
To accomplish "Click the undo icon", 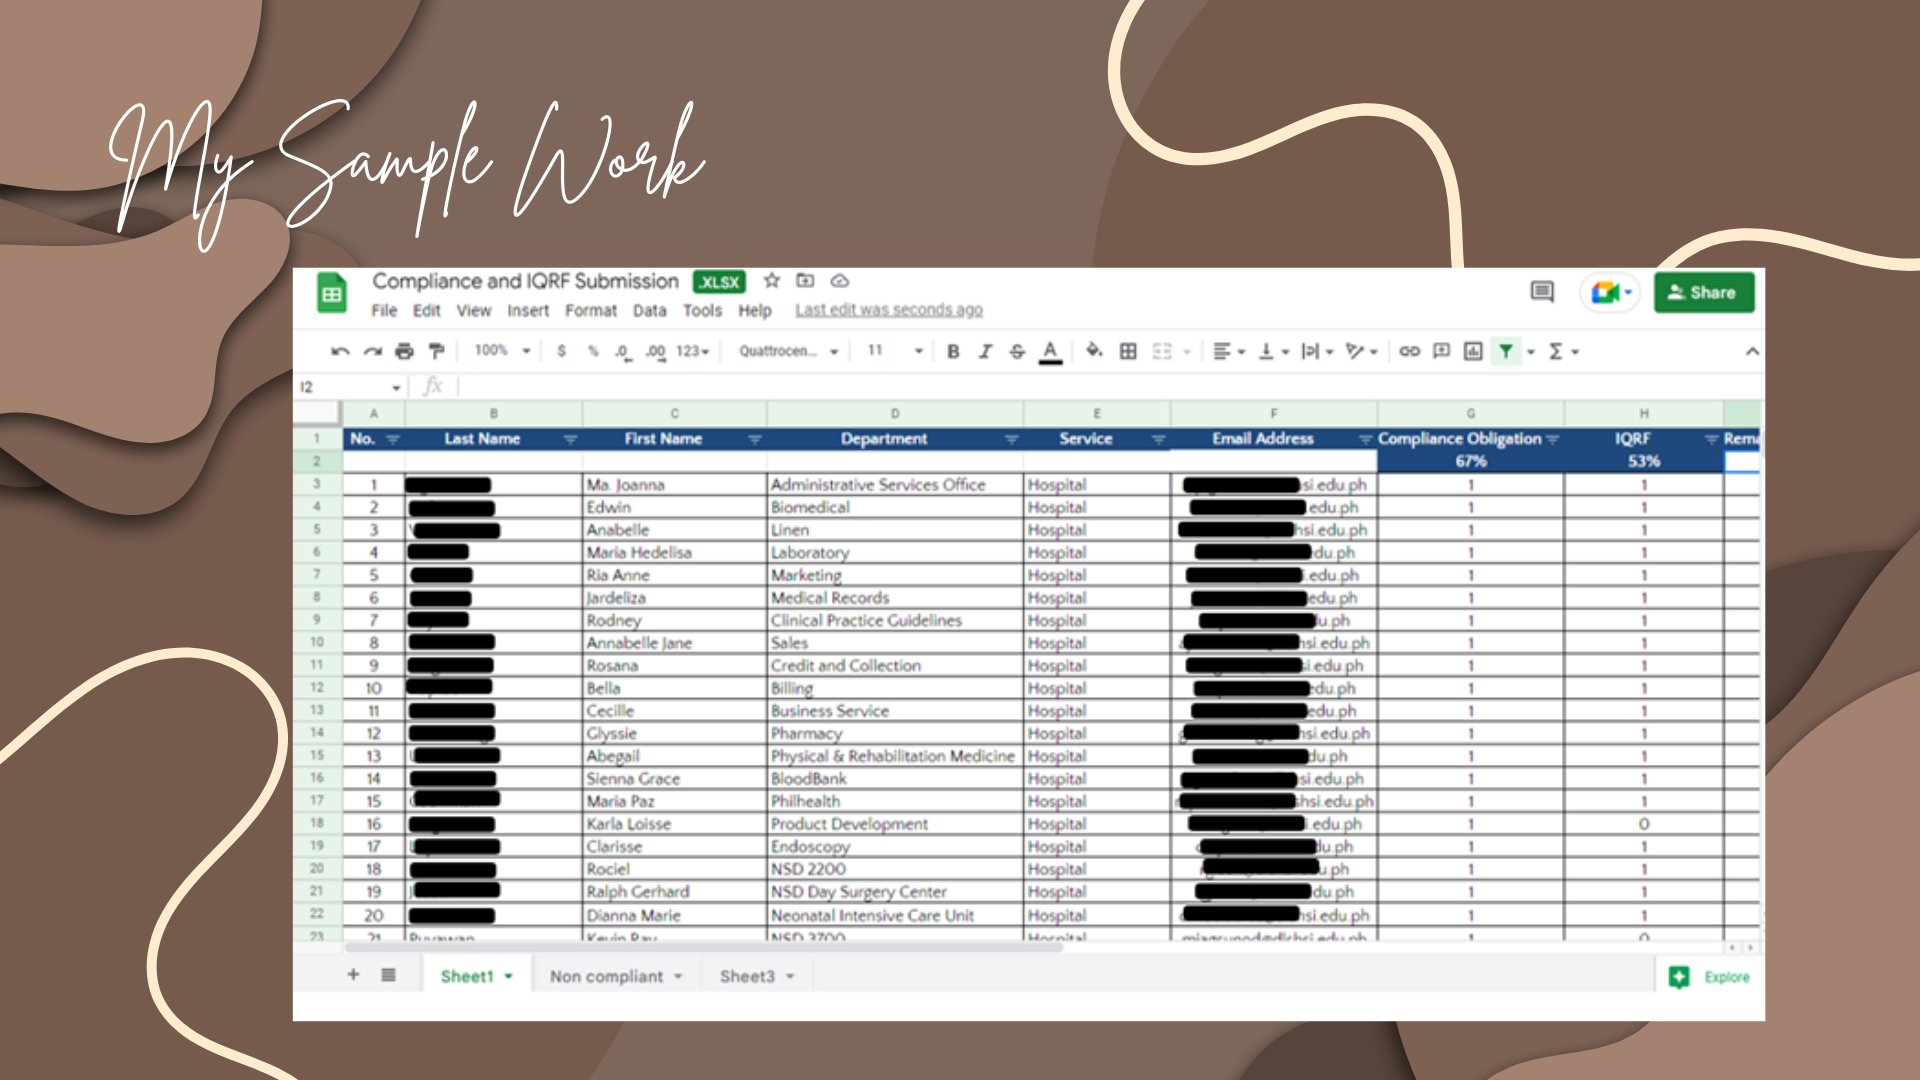I will click(x=340, y=352).
